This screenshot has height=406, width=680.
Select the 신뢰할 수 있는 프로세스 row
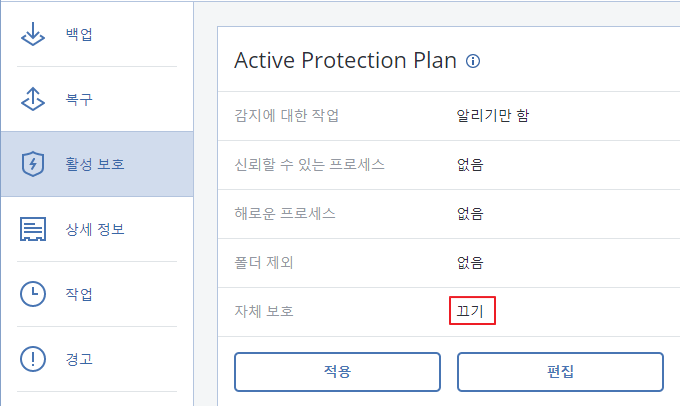(449, 165)
